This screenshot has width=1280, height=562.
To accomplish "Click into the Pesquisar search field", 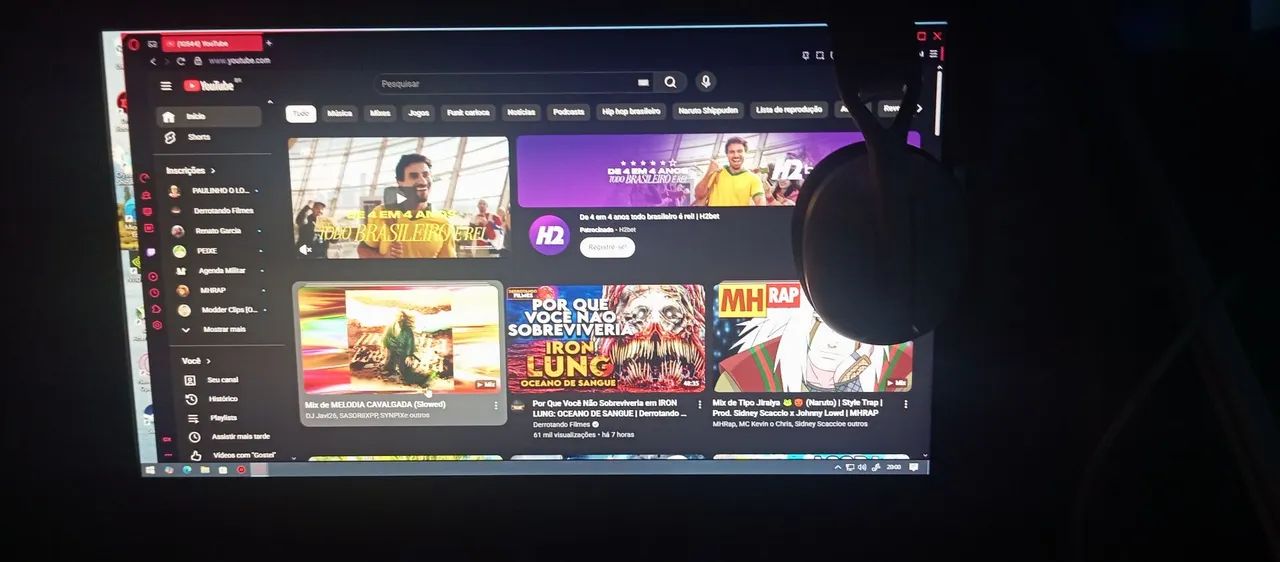I will (x=505, y=84).
